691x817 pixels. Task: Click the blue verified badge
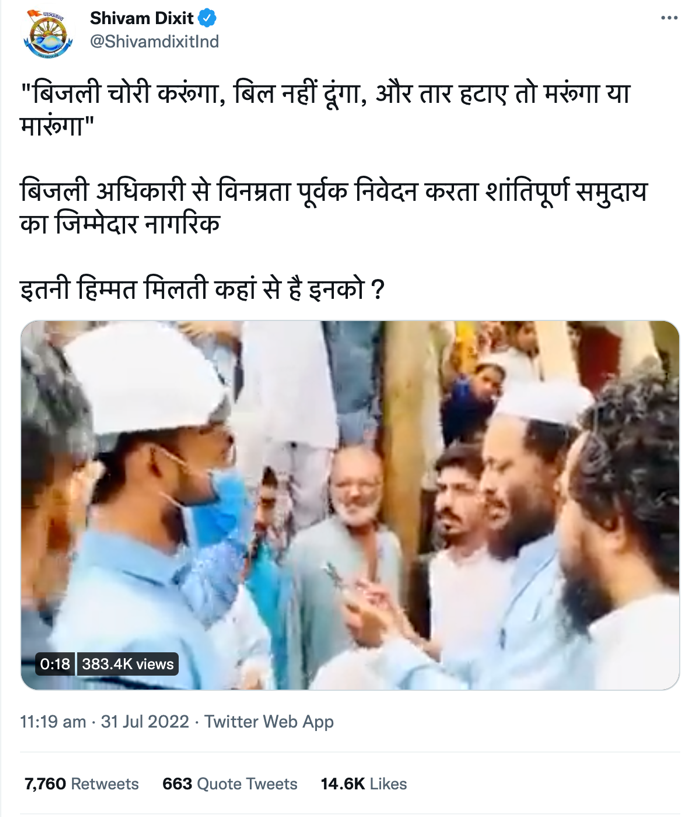[208, 18]
